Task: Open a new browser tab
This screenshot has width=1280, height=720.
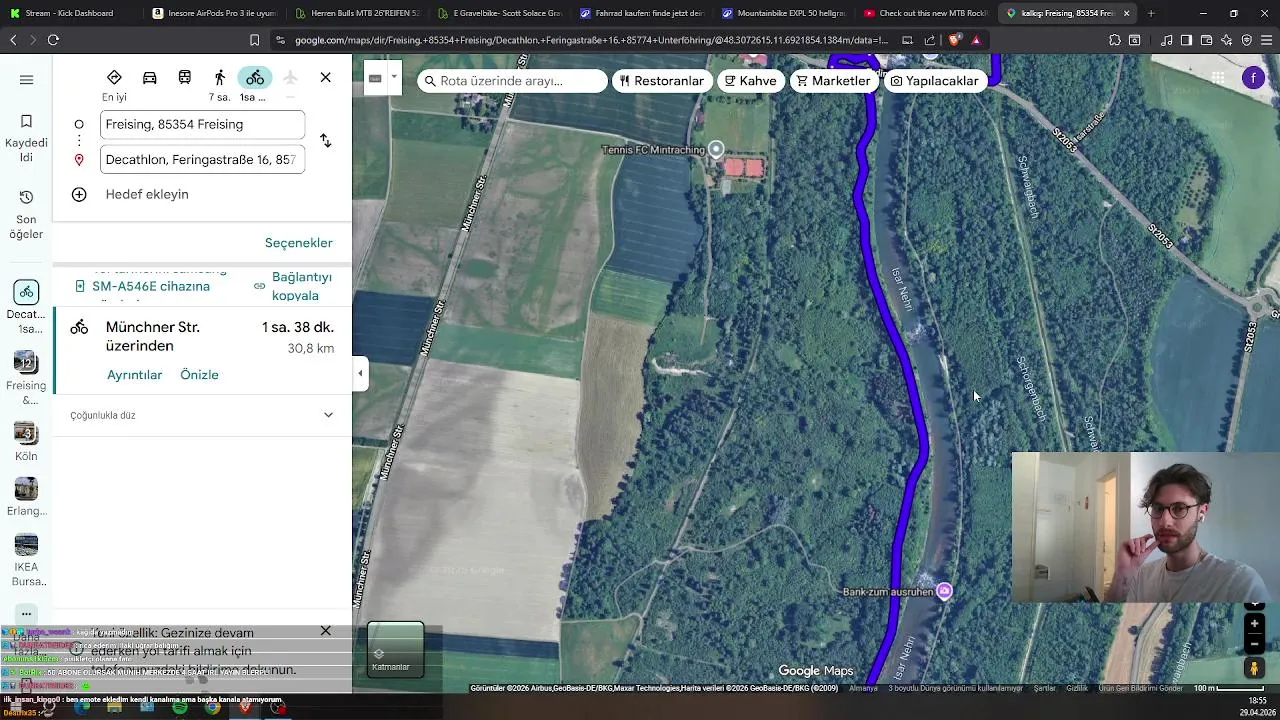Action: 1151,13
